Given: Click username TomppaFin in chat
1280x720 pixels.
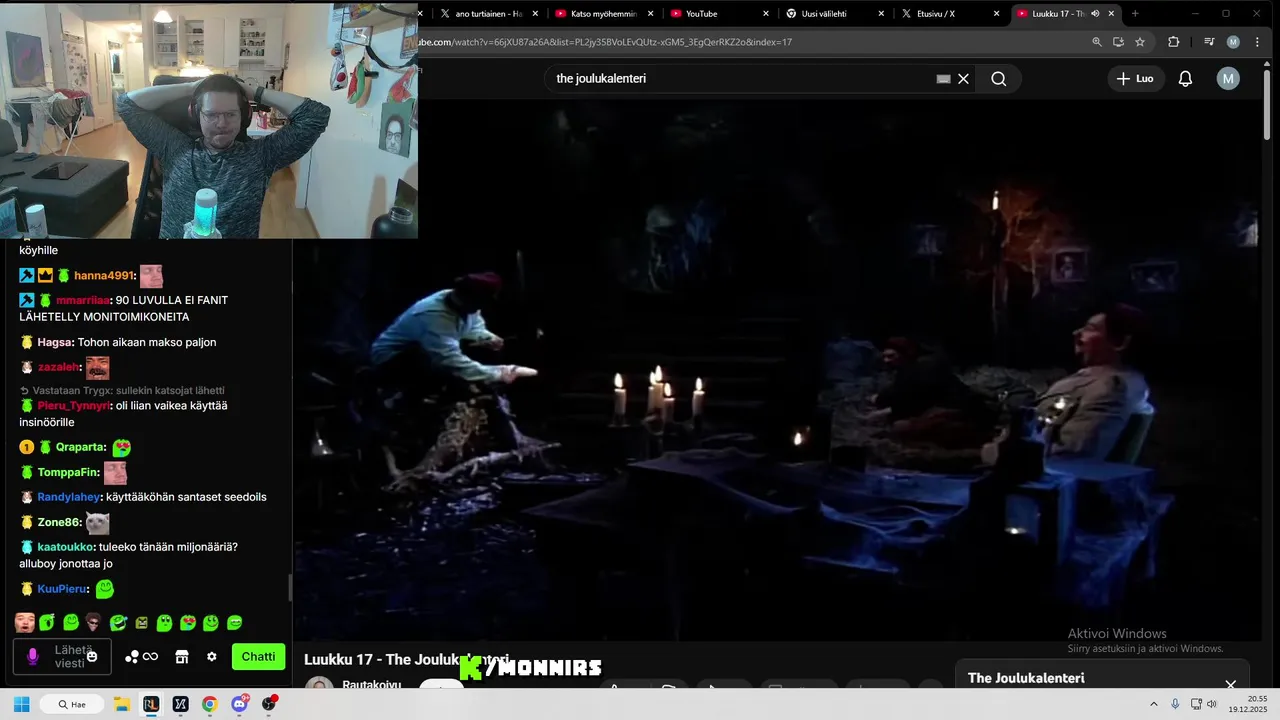Looking at the screenshot, I should point(68,472).
